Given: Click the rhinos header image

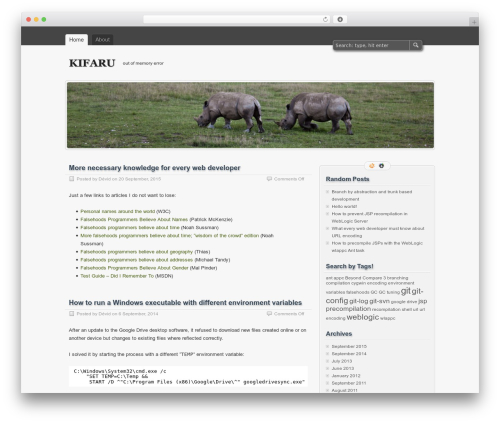Looking at the screenshot, I should click(250, 115).
